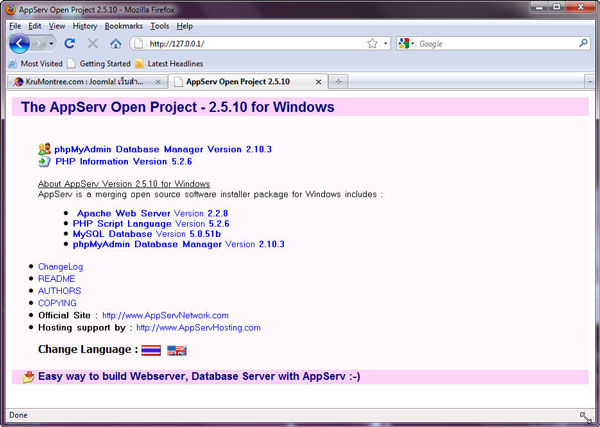Screen dimensions: 600x427
Task: Open the Latest Headlines feed
Action: point(170,64)
